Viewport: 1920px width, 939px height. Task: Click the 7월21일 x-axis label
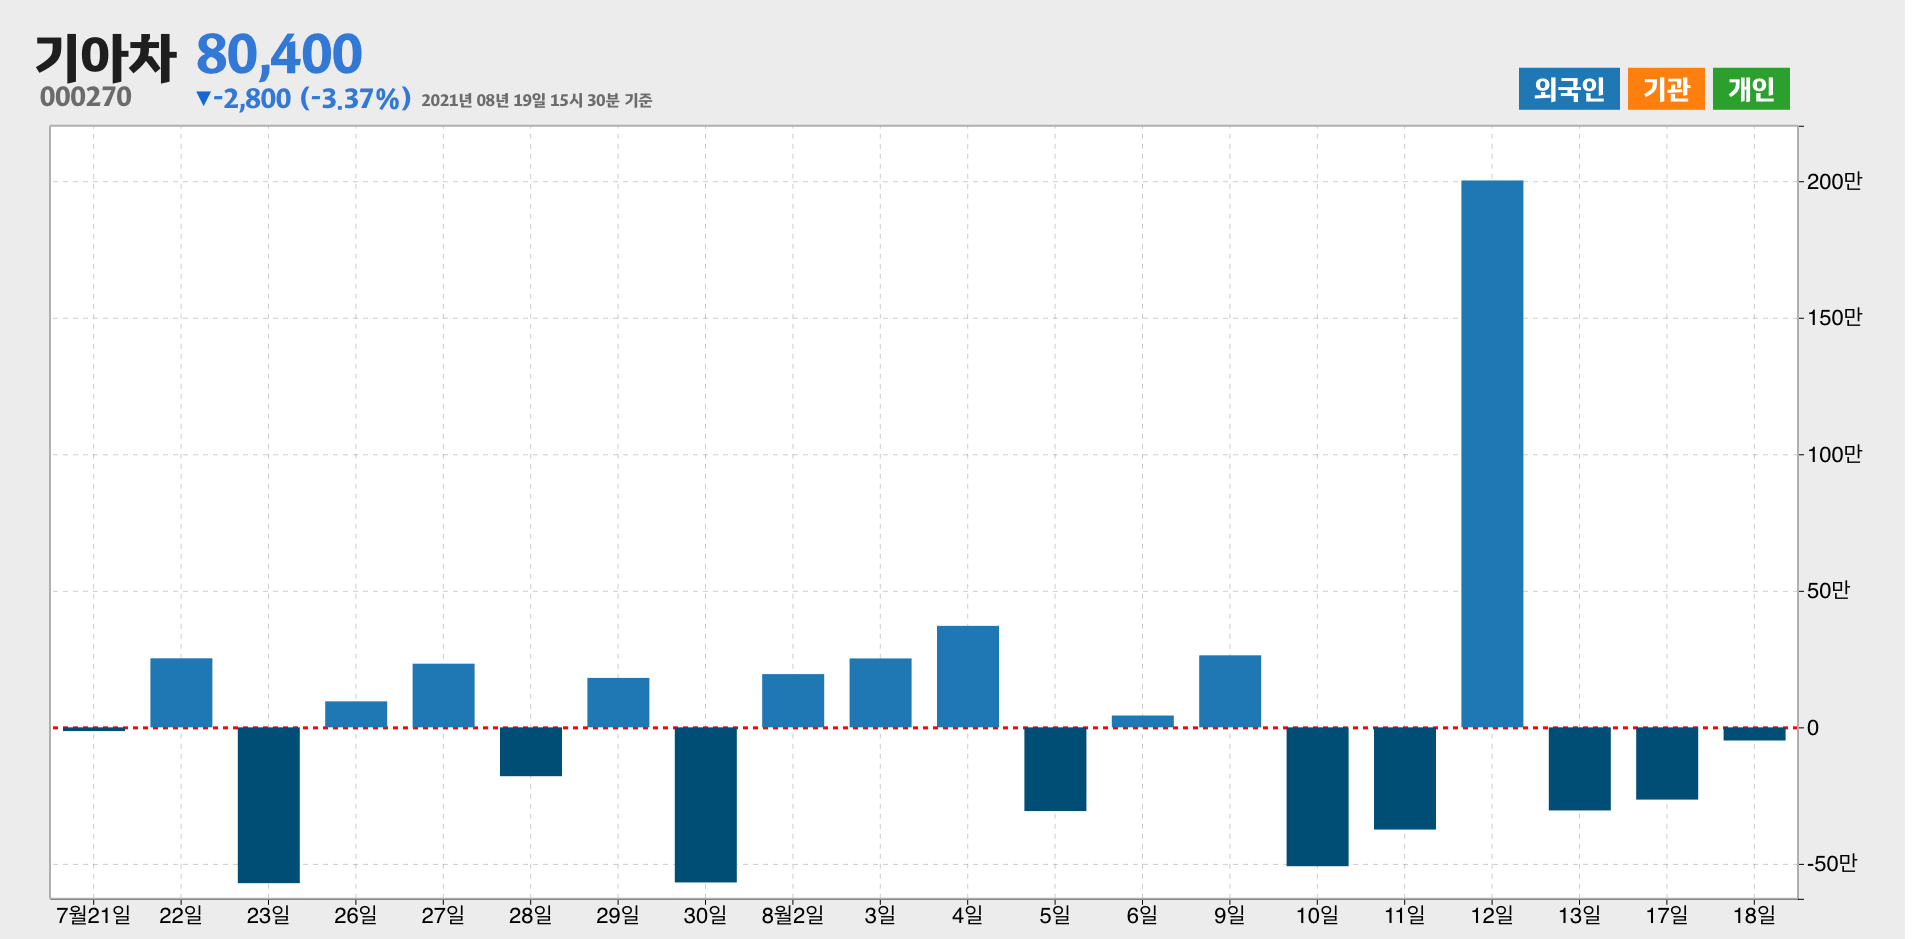94,915
